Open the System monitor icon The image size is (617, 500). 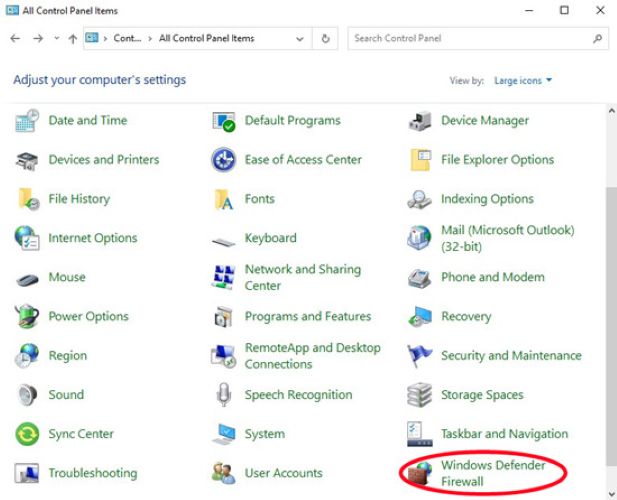[224, 434]
